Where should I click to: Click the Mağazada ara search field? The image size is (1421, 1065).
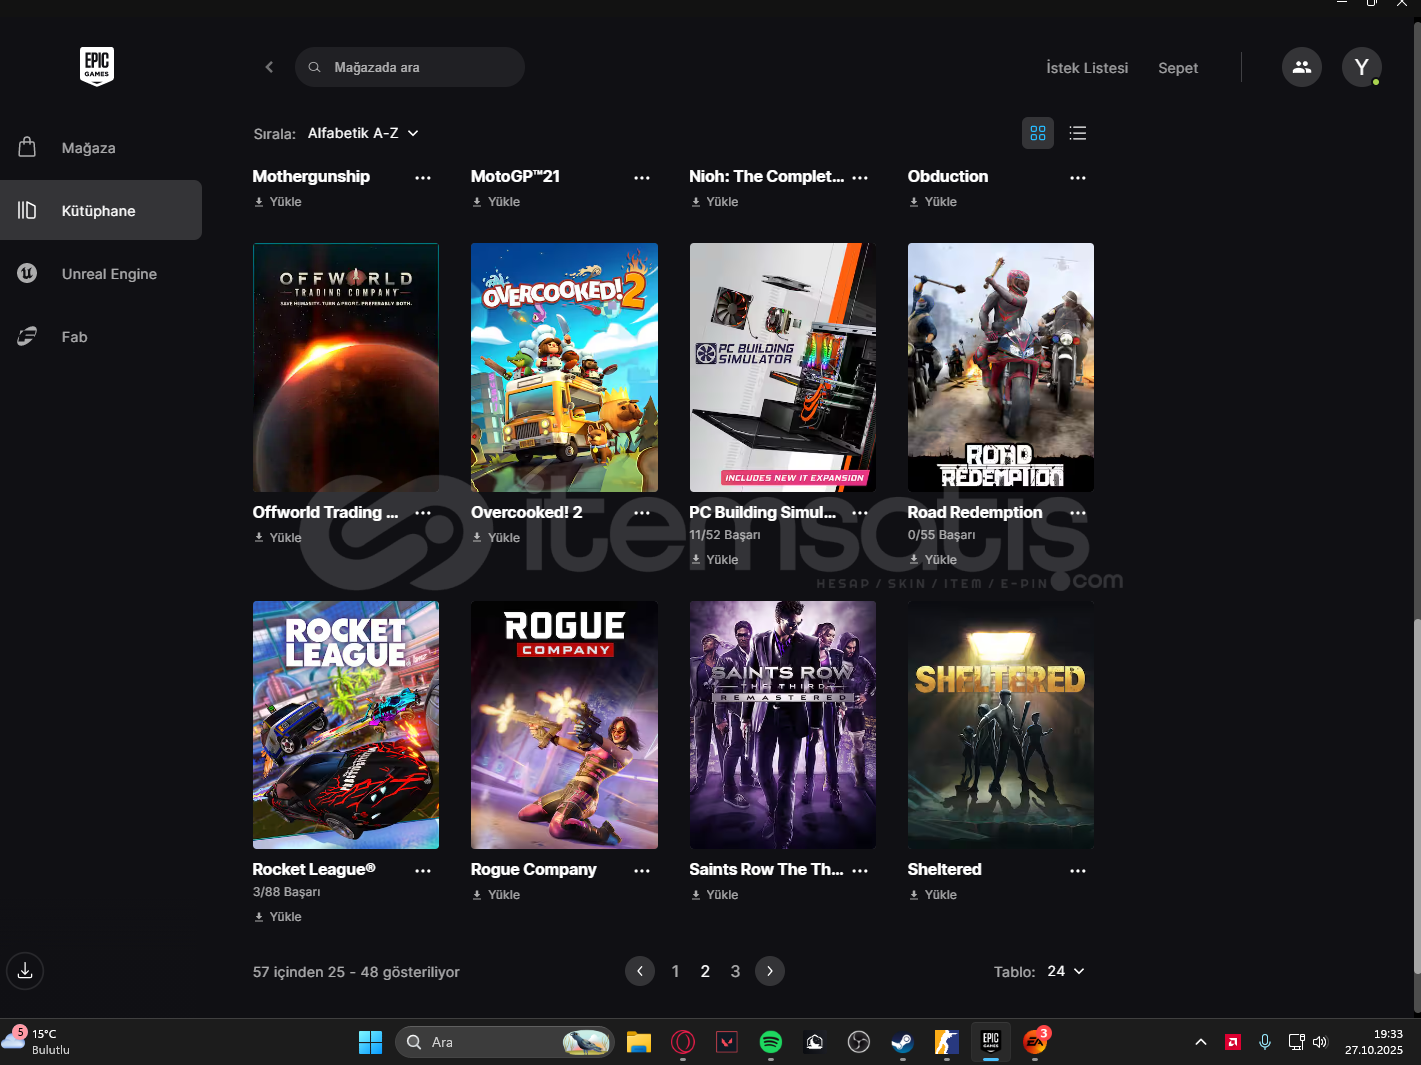click(x=410, y=67)
